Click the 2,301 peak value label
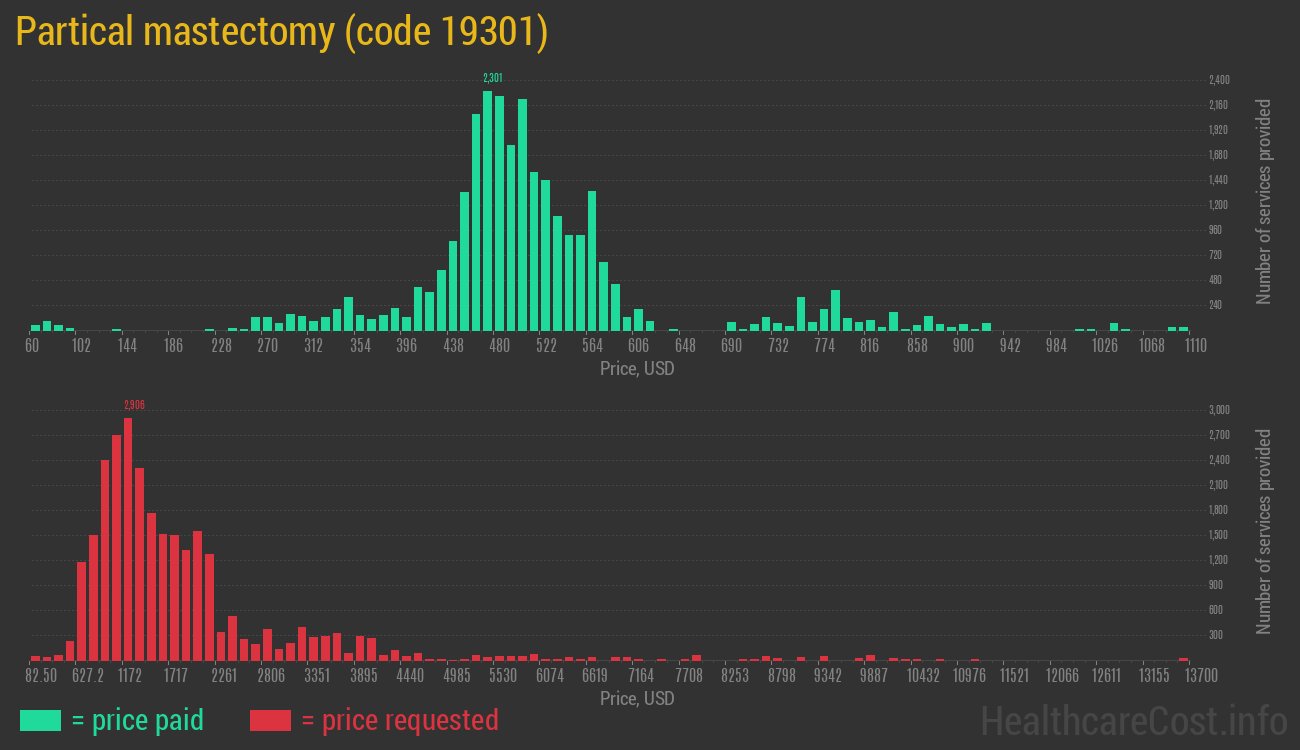Image resolution: width=1300 pixels, height=750 pixels. (492, 78)
